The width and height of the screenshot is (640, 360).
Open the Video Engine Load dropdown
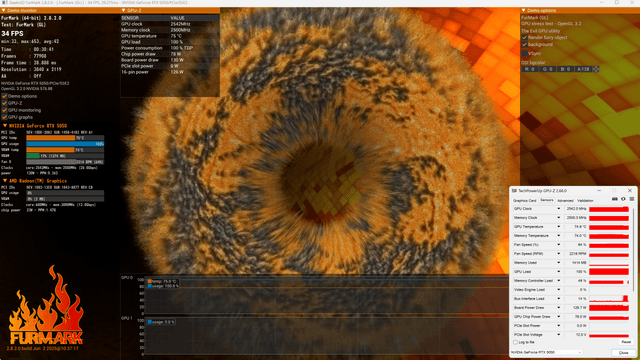559,289
